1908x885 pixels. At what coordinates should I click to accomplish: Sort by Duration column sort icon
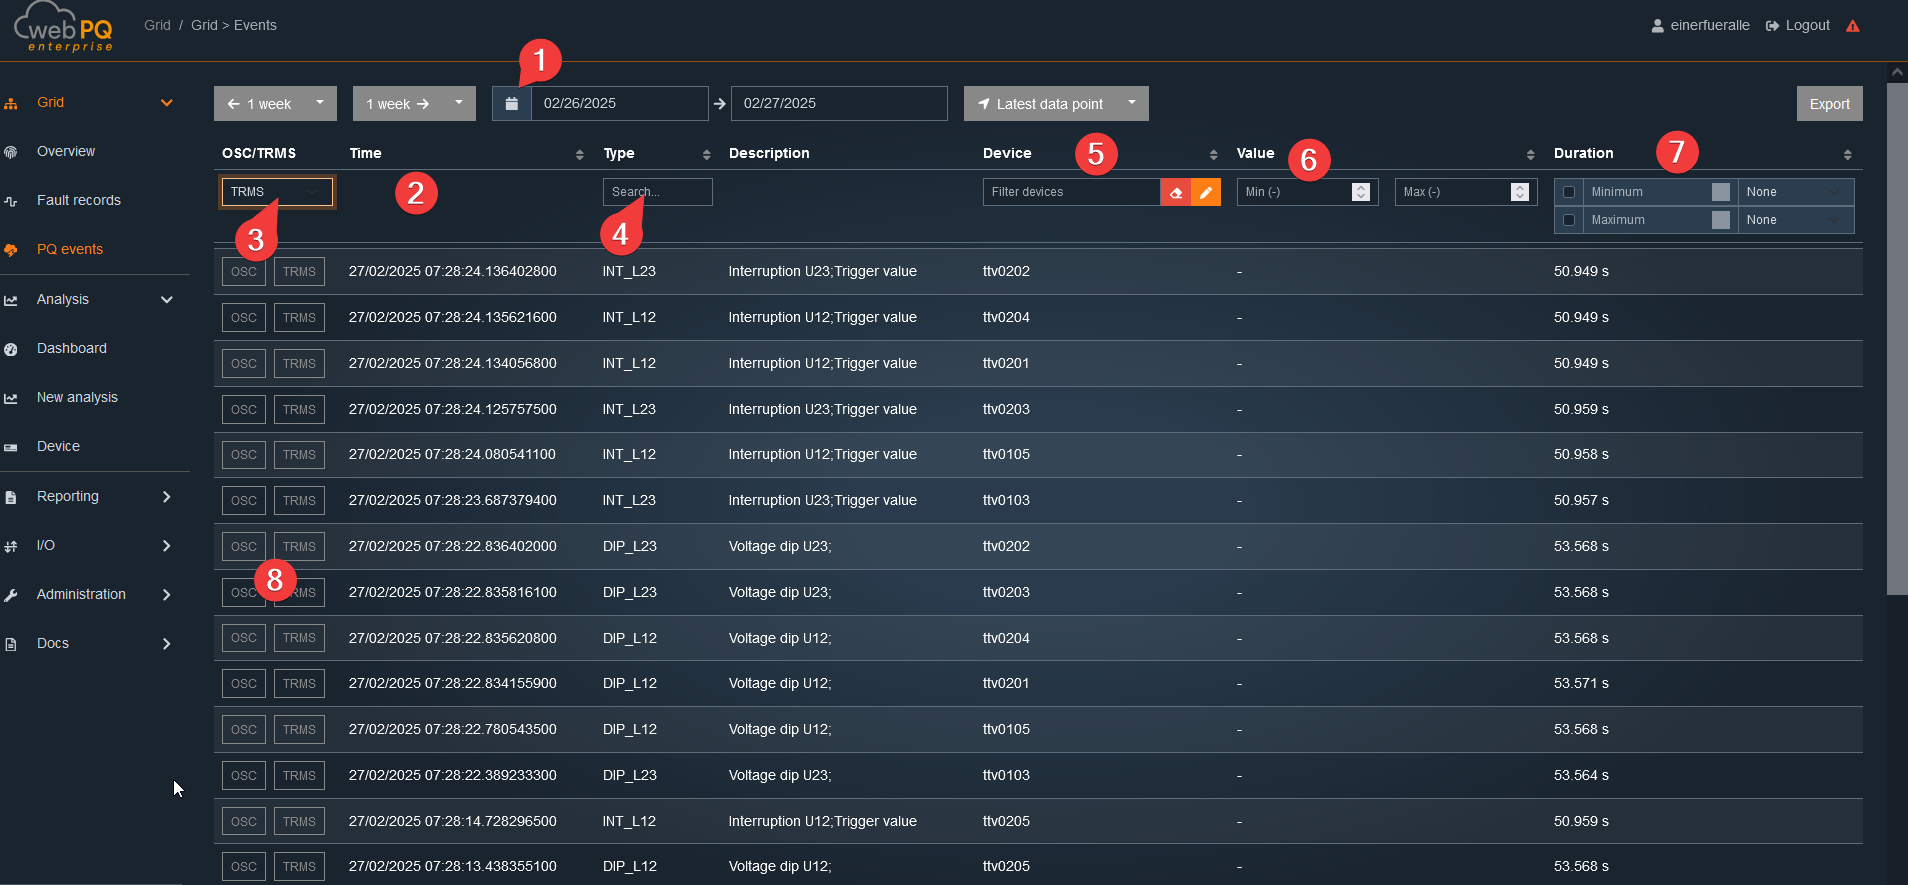[x=1847, y=154]
